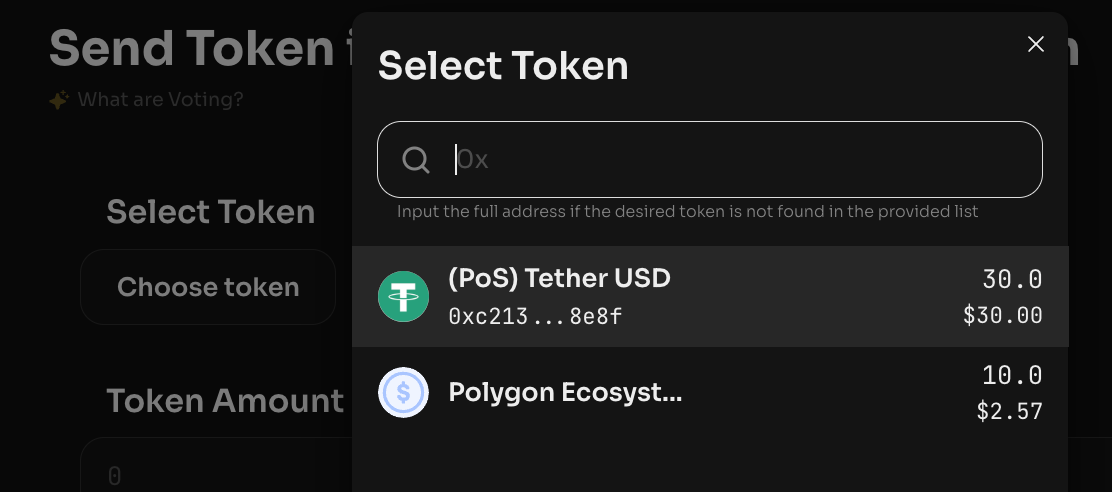The image size is (1112, 492).
Task: Click the $30.00 Tether value
Action: [x=1002, y=316]
